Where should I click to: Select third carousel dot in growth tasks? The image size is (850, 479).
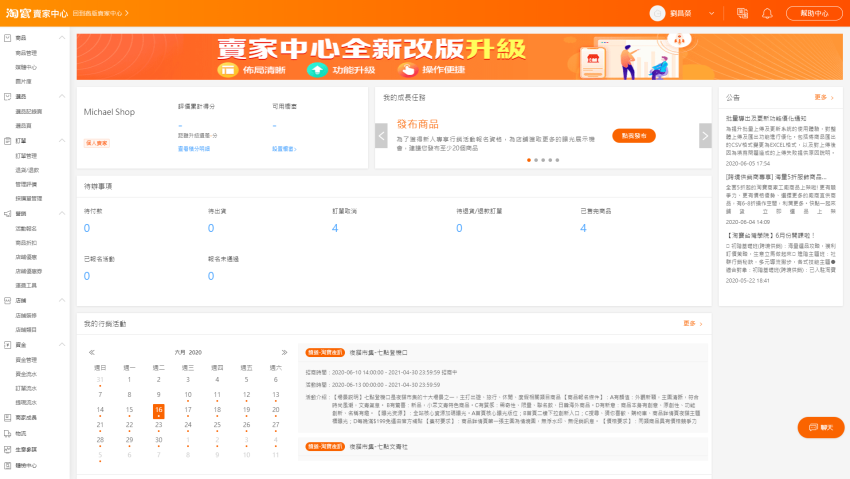pos(543,160)
